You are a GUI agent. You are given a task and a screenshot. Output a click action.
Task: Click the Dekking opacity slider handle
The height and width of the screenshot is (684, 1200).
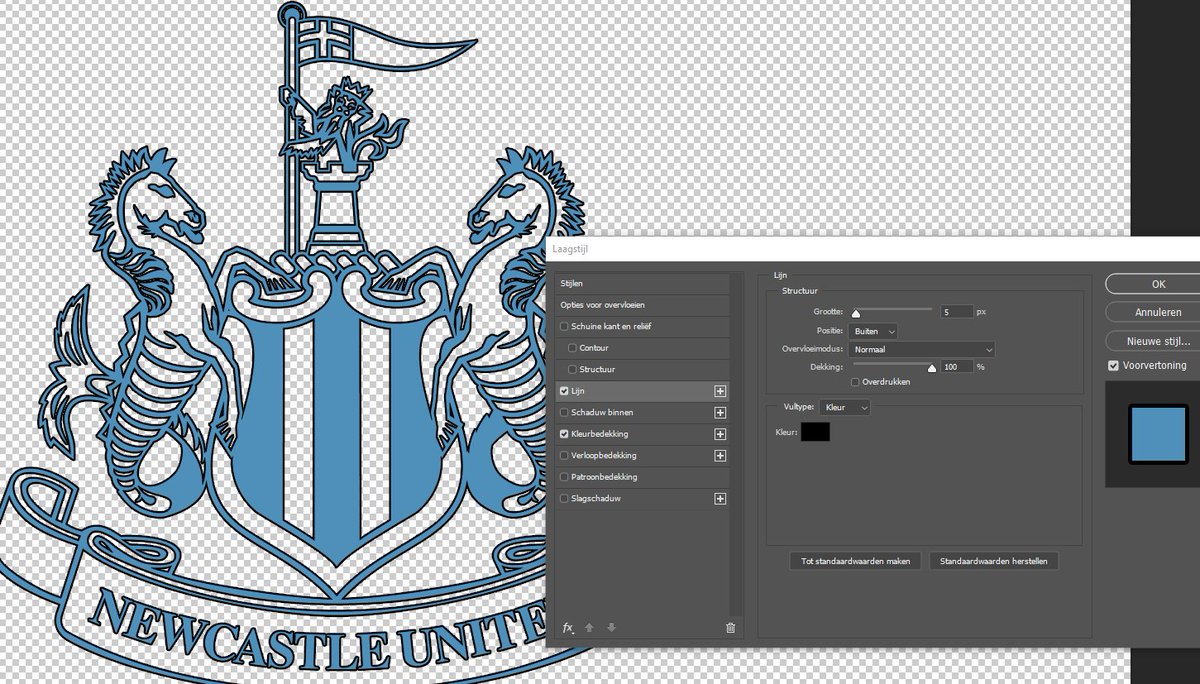[x=932, y=369]
